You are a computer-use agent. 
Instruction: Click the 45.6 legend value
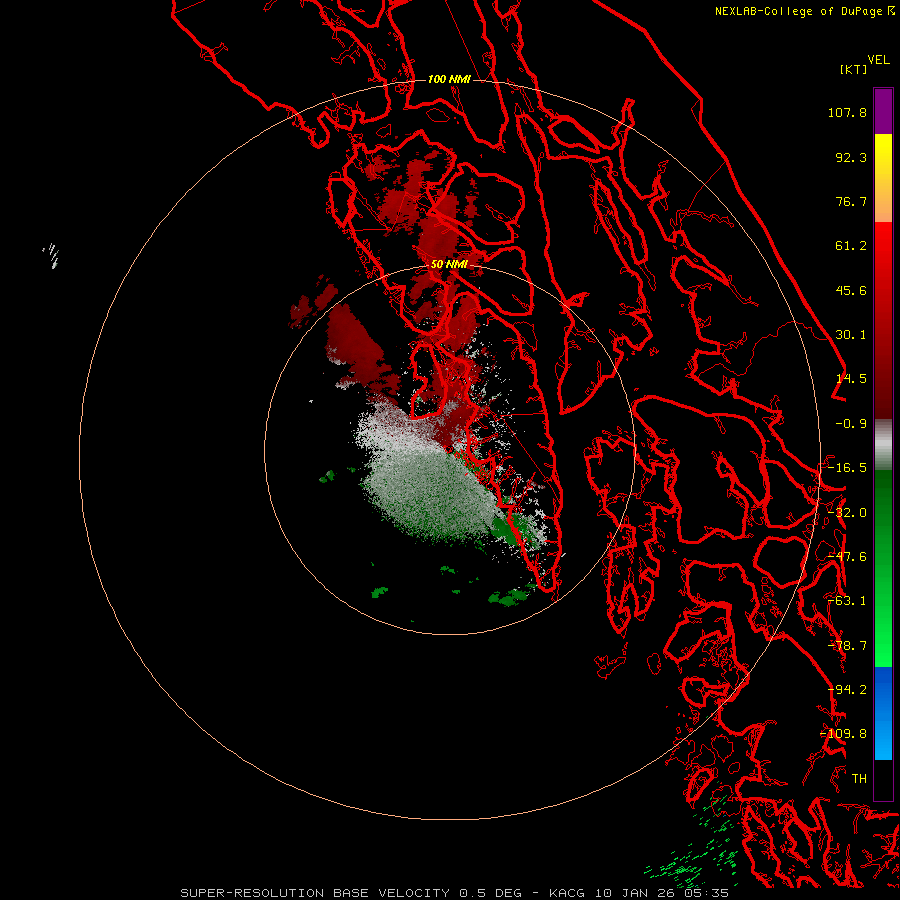click(851, 290)
